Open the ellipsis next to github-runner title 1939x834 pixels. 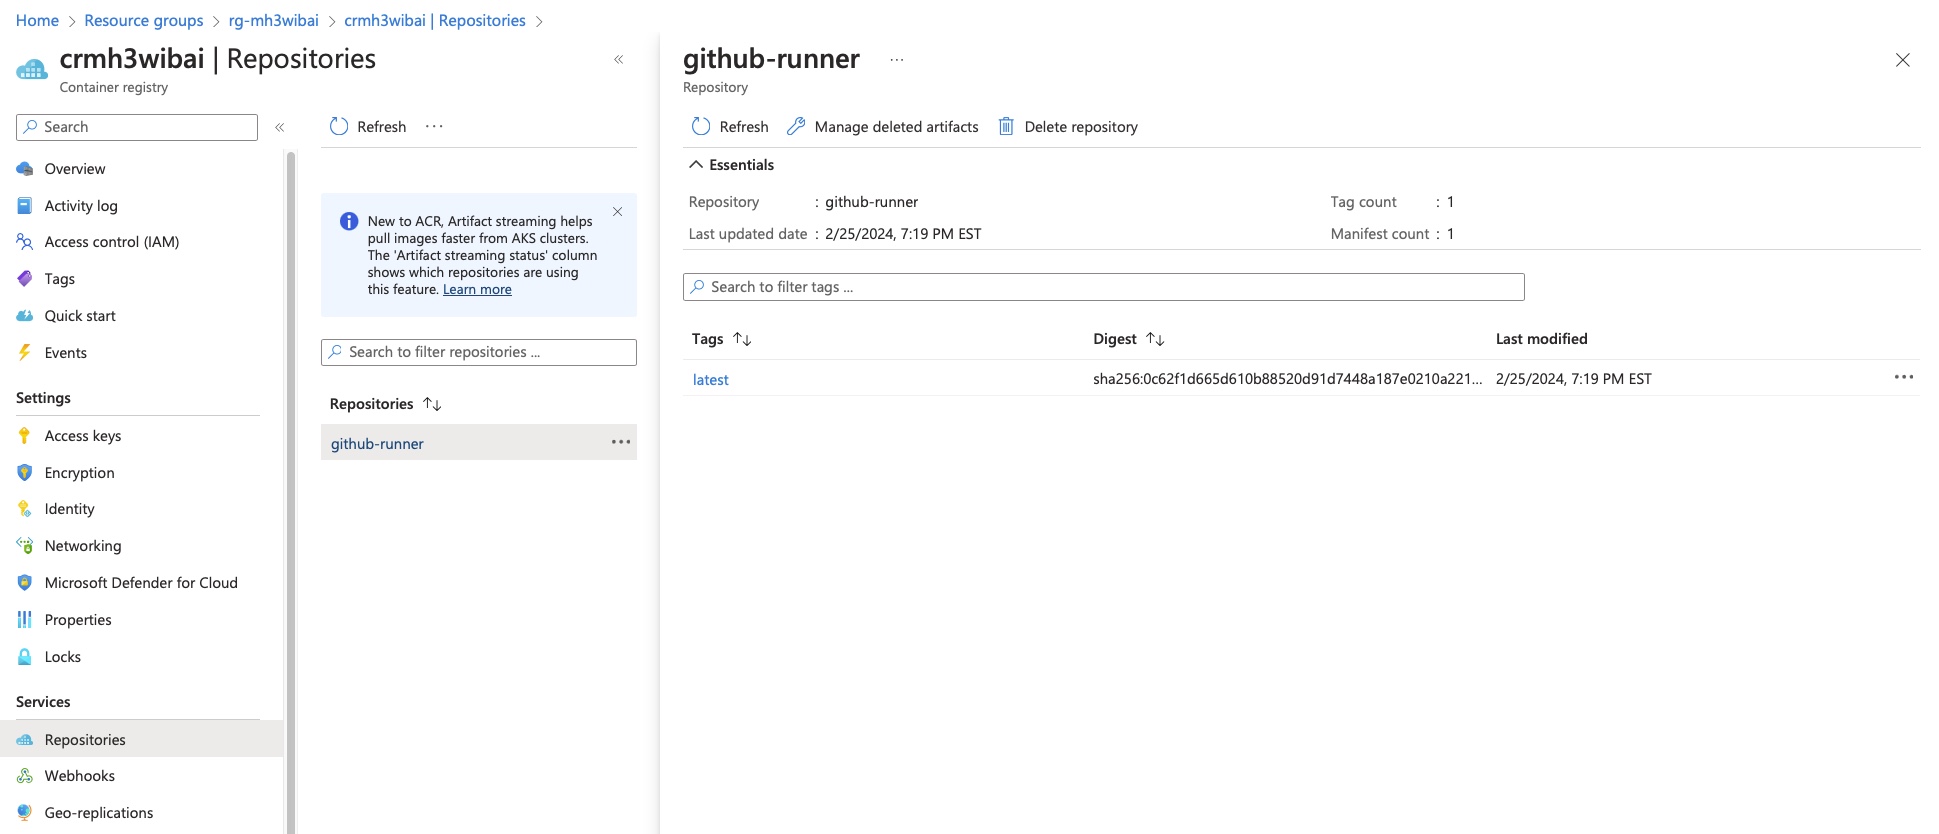[897, 60]
